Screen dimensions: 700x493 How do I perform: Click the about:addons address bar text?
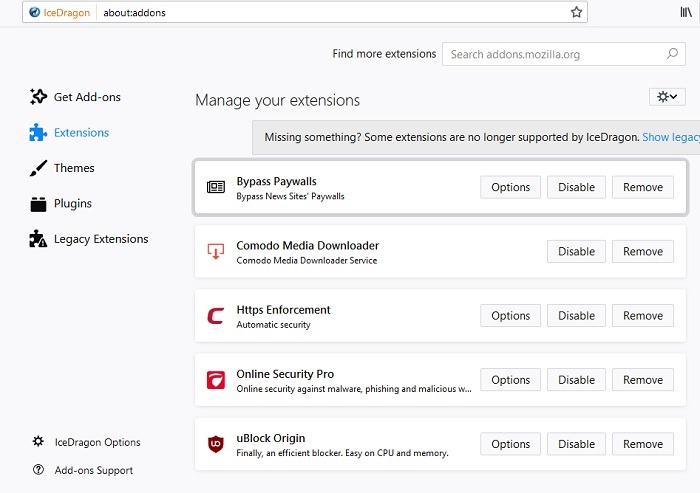point(134,13)
